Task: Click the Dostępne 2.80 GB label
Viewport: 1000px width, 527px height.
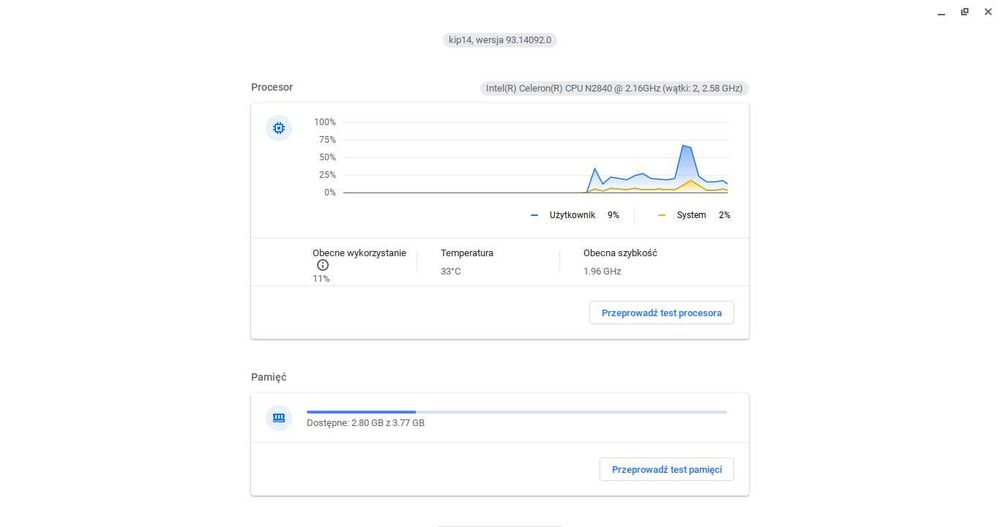Action: coord(365,423)
